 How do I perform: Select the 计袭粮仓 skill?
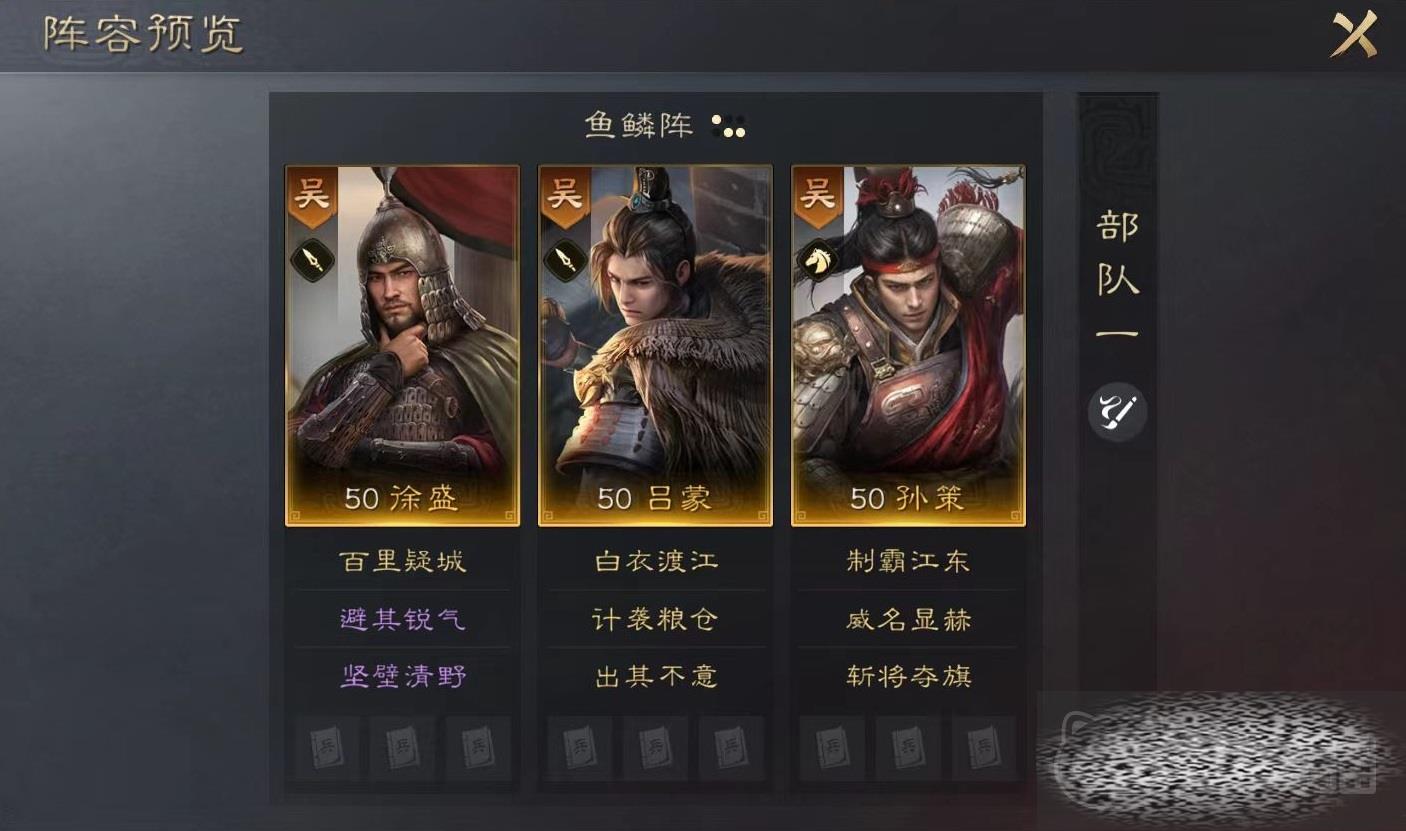(656, 619)
